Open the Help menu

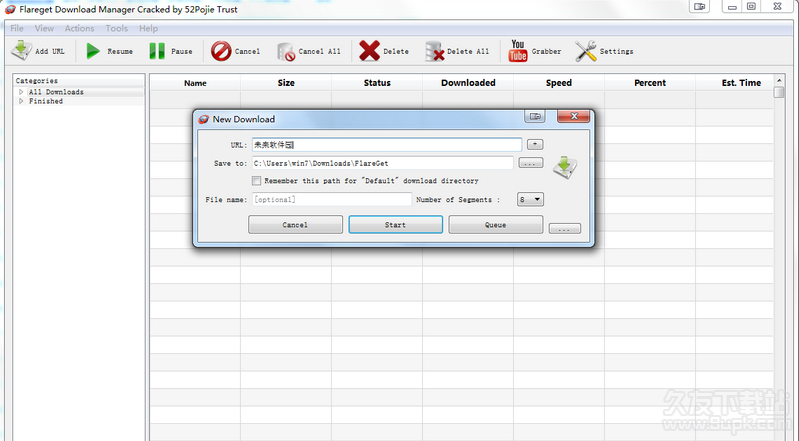click(x=148, y=29)
